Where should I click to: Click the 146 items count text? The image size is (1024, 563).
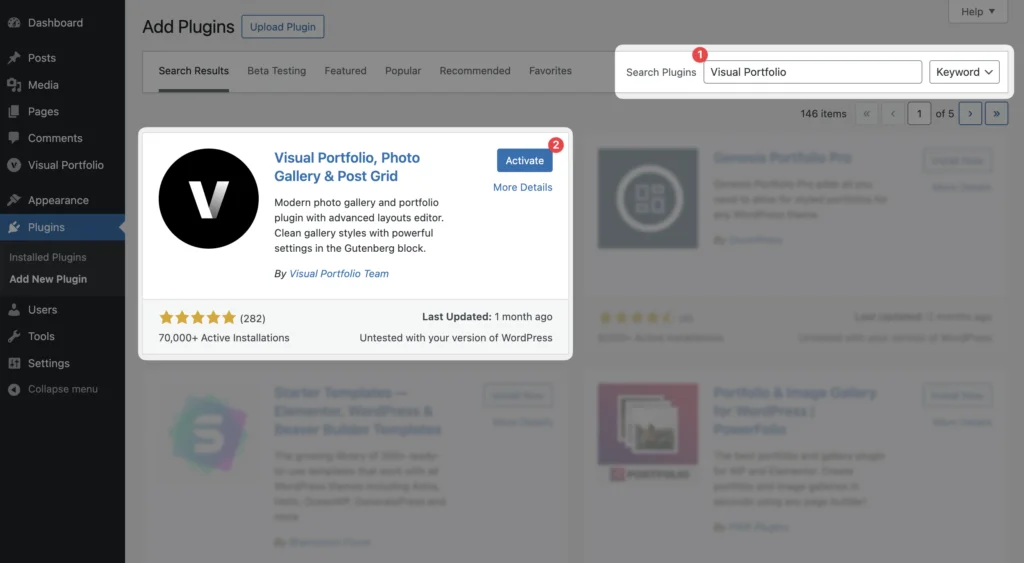tap(823, 114)
